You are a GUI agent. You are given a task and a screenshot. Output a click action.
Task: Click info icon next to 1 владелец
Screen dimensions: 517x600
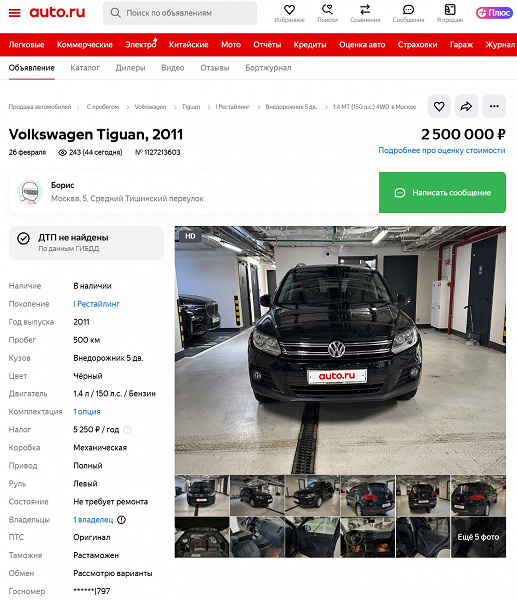click(121, 520)
